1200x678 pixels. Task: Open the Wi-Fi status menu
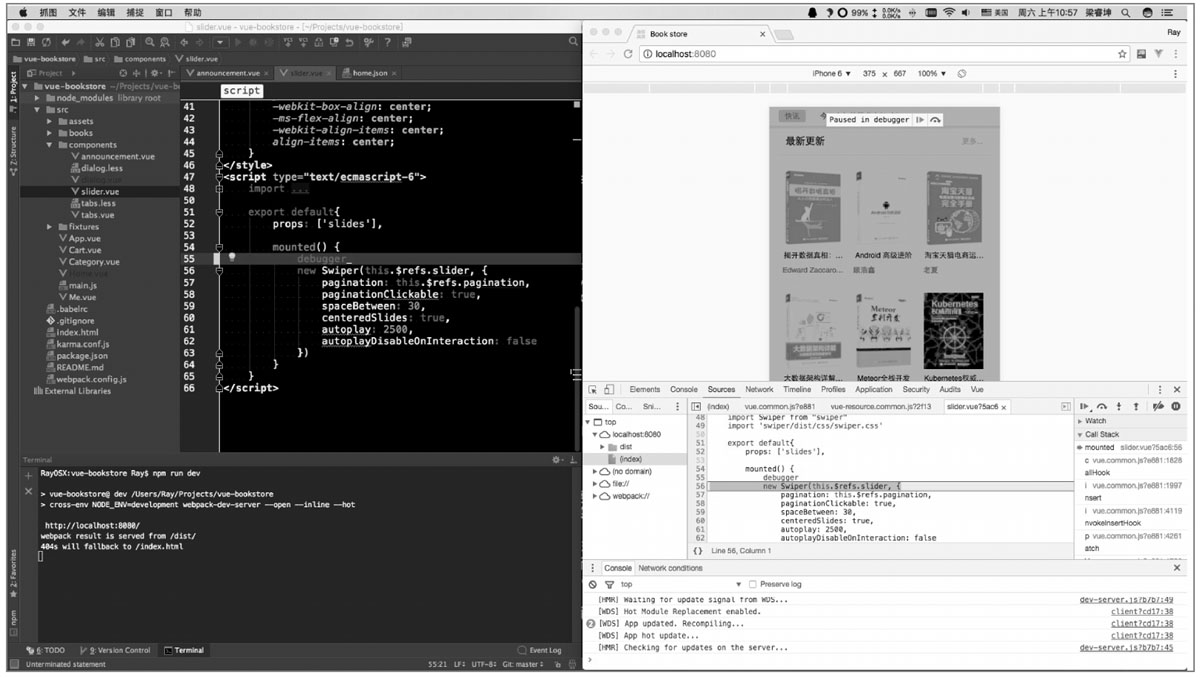(x=947, y=13)
